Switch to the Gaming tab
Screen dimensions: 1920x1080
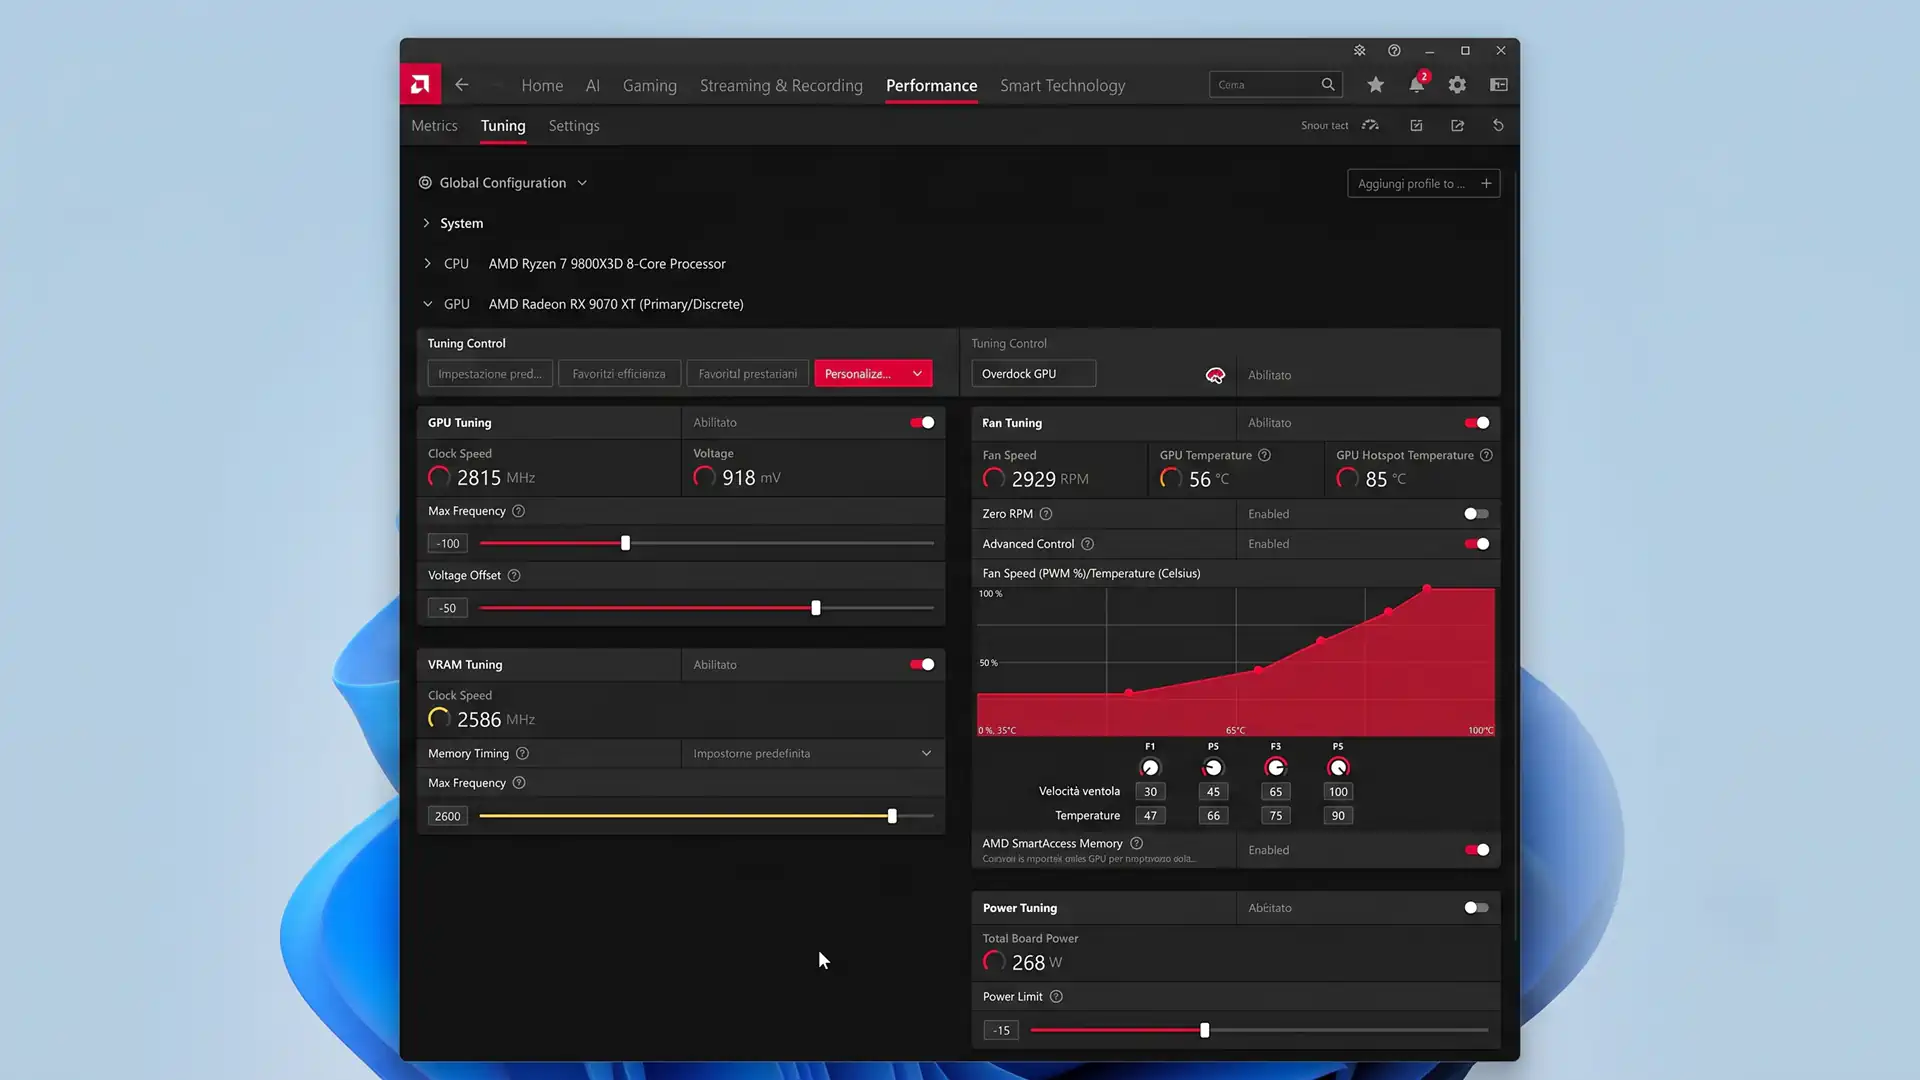(x=650, y=86)
